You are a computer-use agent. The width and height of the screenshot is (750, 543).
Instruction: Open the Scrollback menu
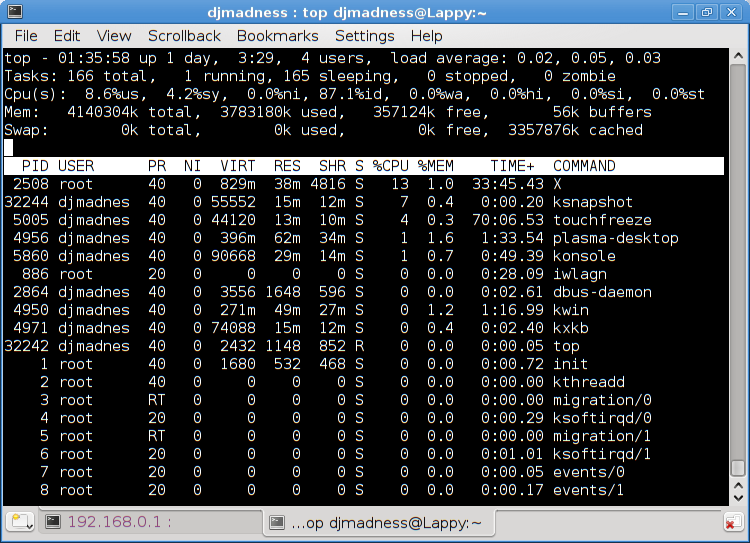184,36
